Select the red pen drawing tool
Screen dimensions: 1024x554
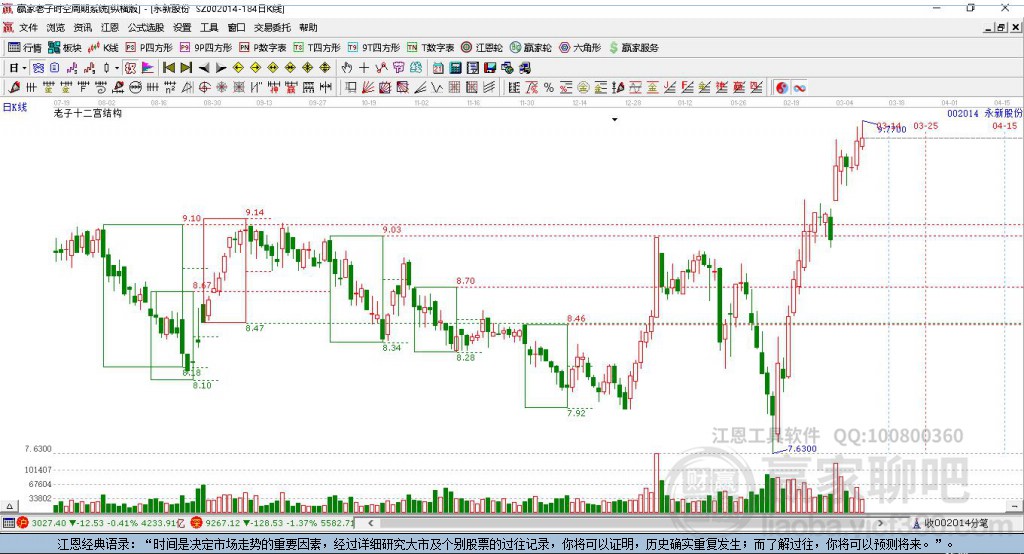click(14, 87)
